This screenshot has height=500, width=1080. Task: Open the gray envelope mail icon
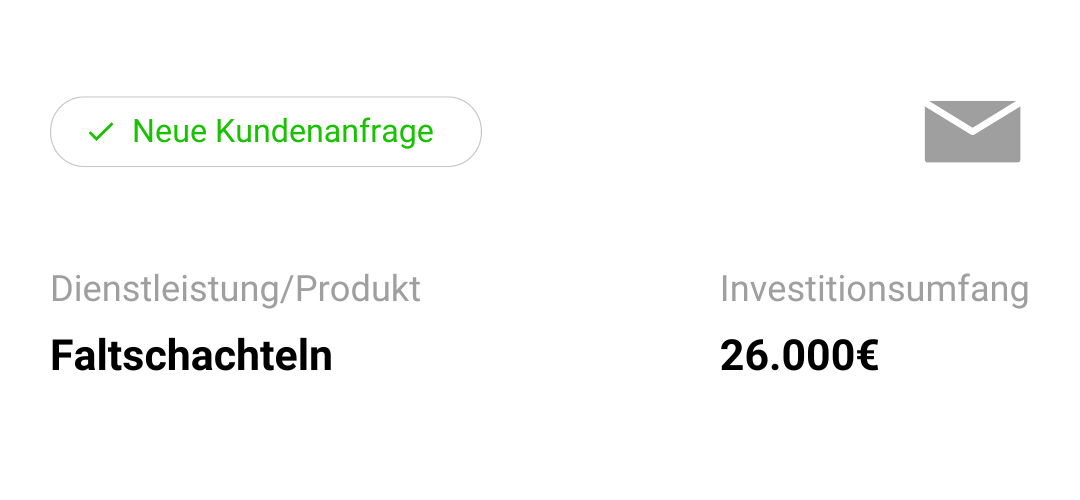(x=972, y=132)
